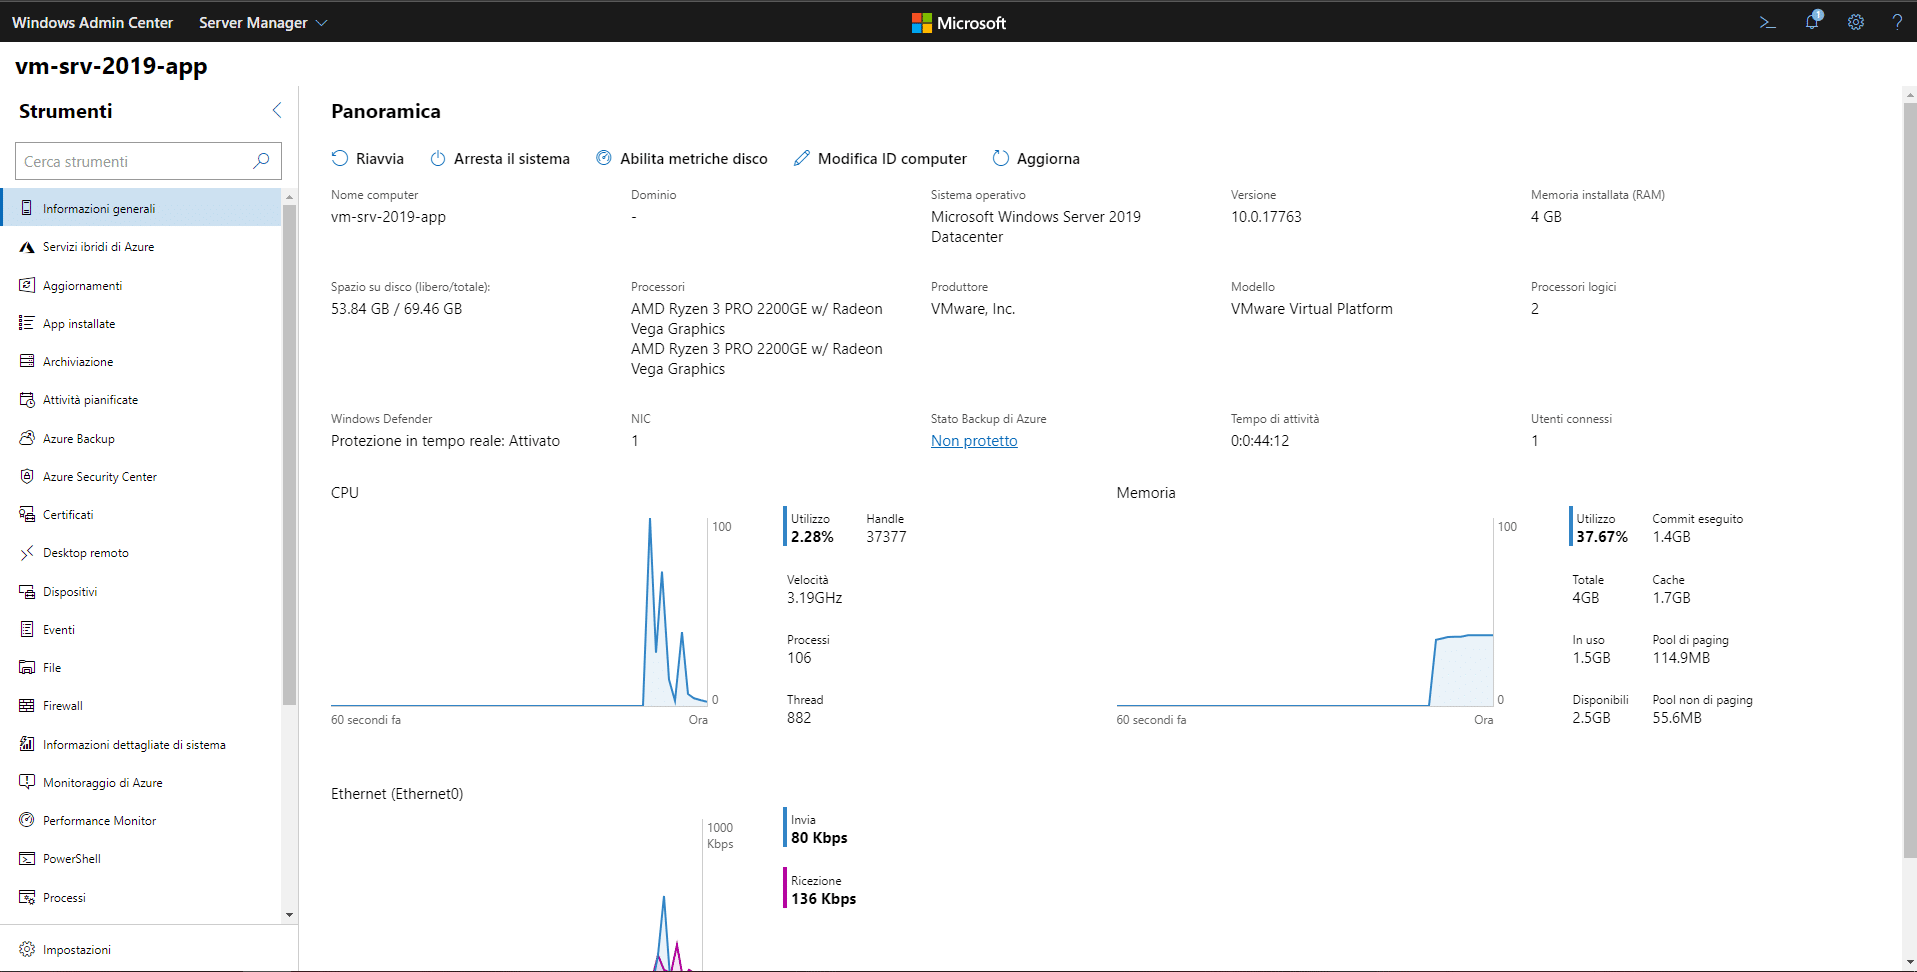The width and height of the screenshot is (1917, 972).
Task: Open the Non protetto backup link
Action: click(x=974, y=440)
